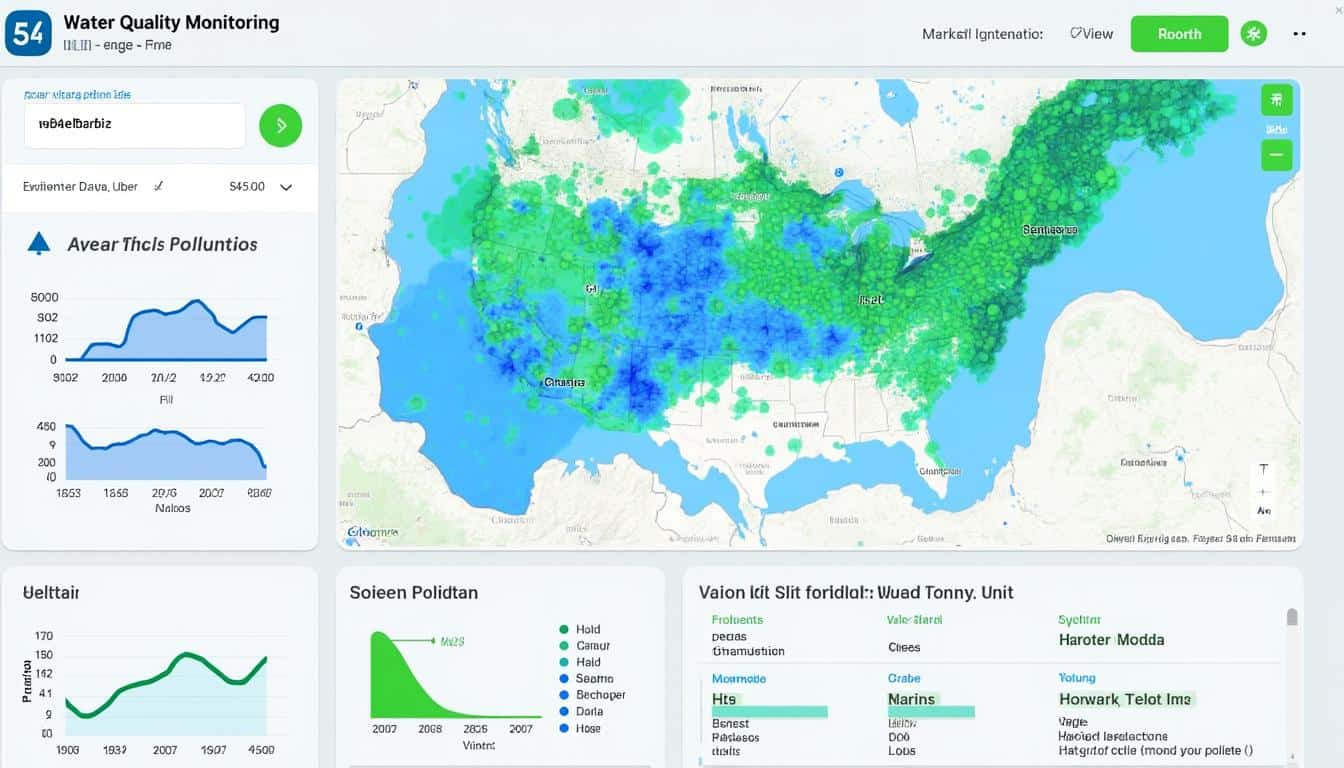Click the highlighted green bar under Marins
The width and height of the screenshot is (1344, 768).
pos(930,712)
